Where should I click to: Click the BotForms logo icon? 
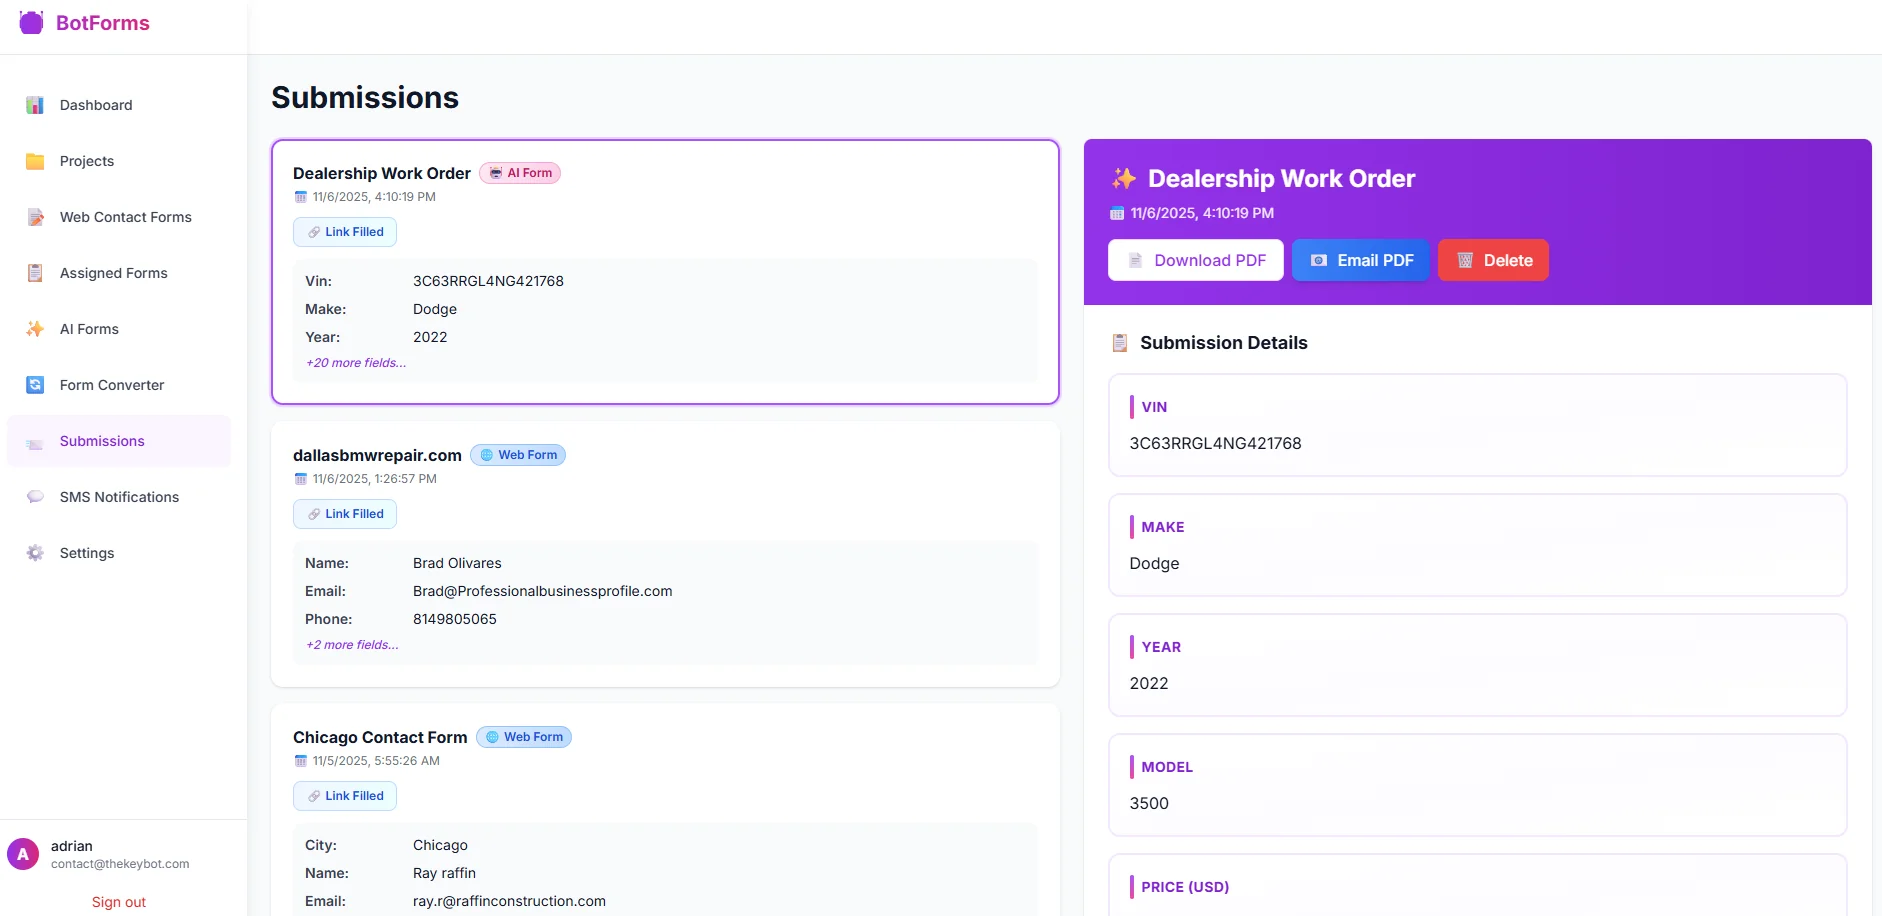(31, 22)
